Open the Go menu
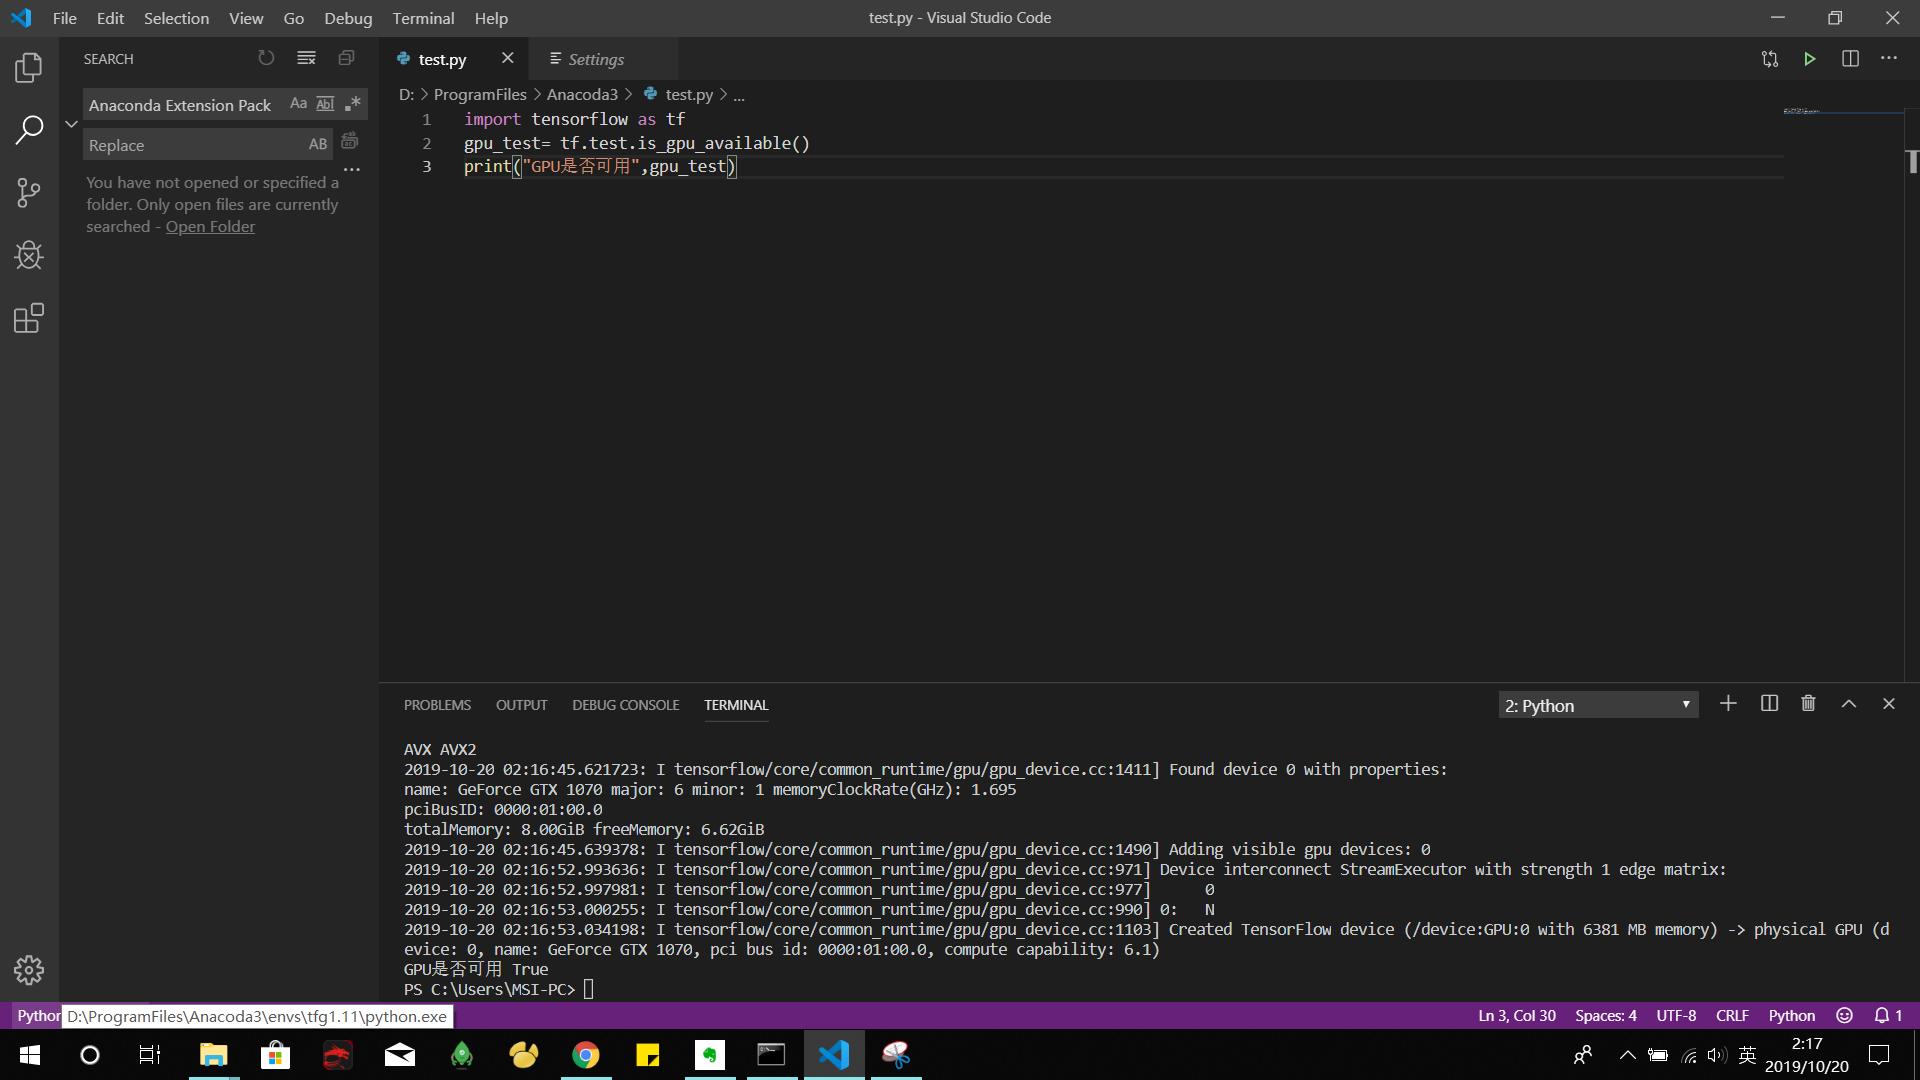The height and width of the screenshot is (1080, 1920). tap(293, 18)
